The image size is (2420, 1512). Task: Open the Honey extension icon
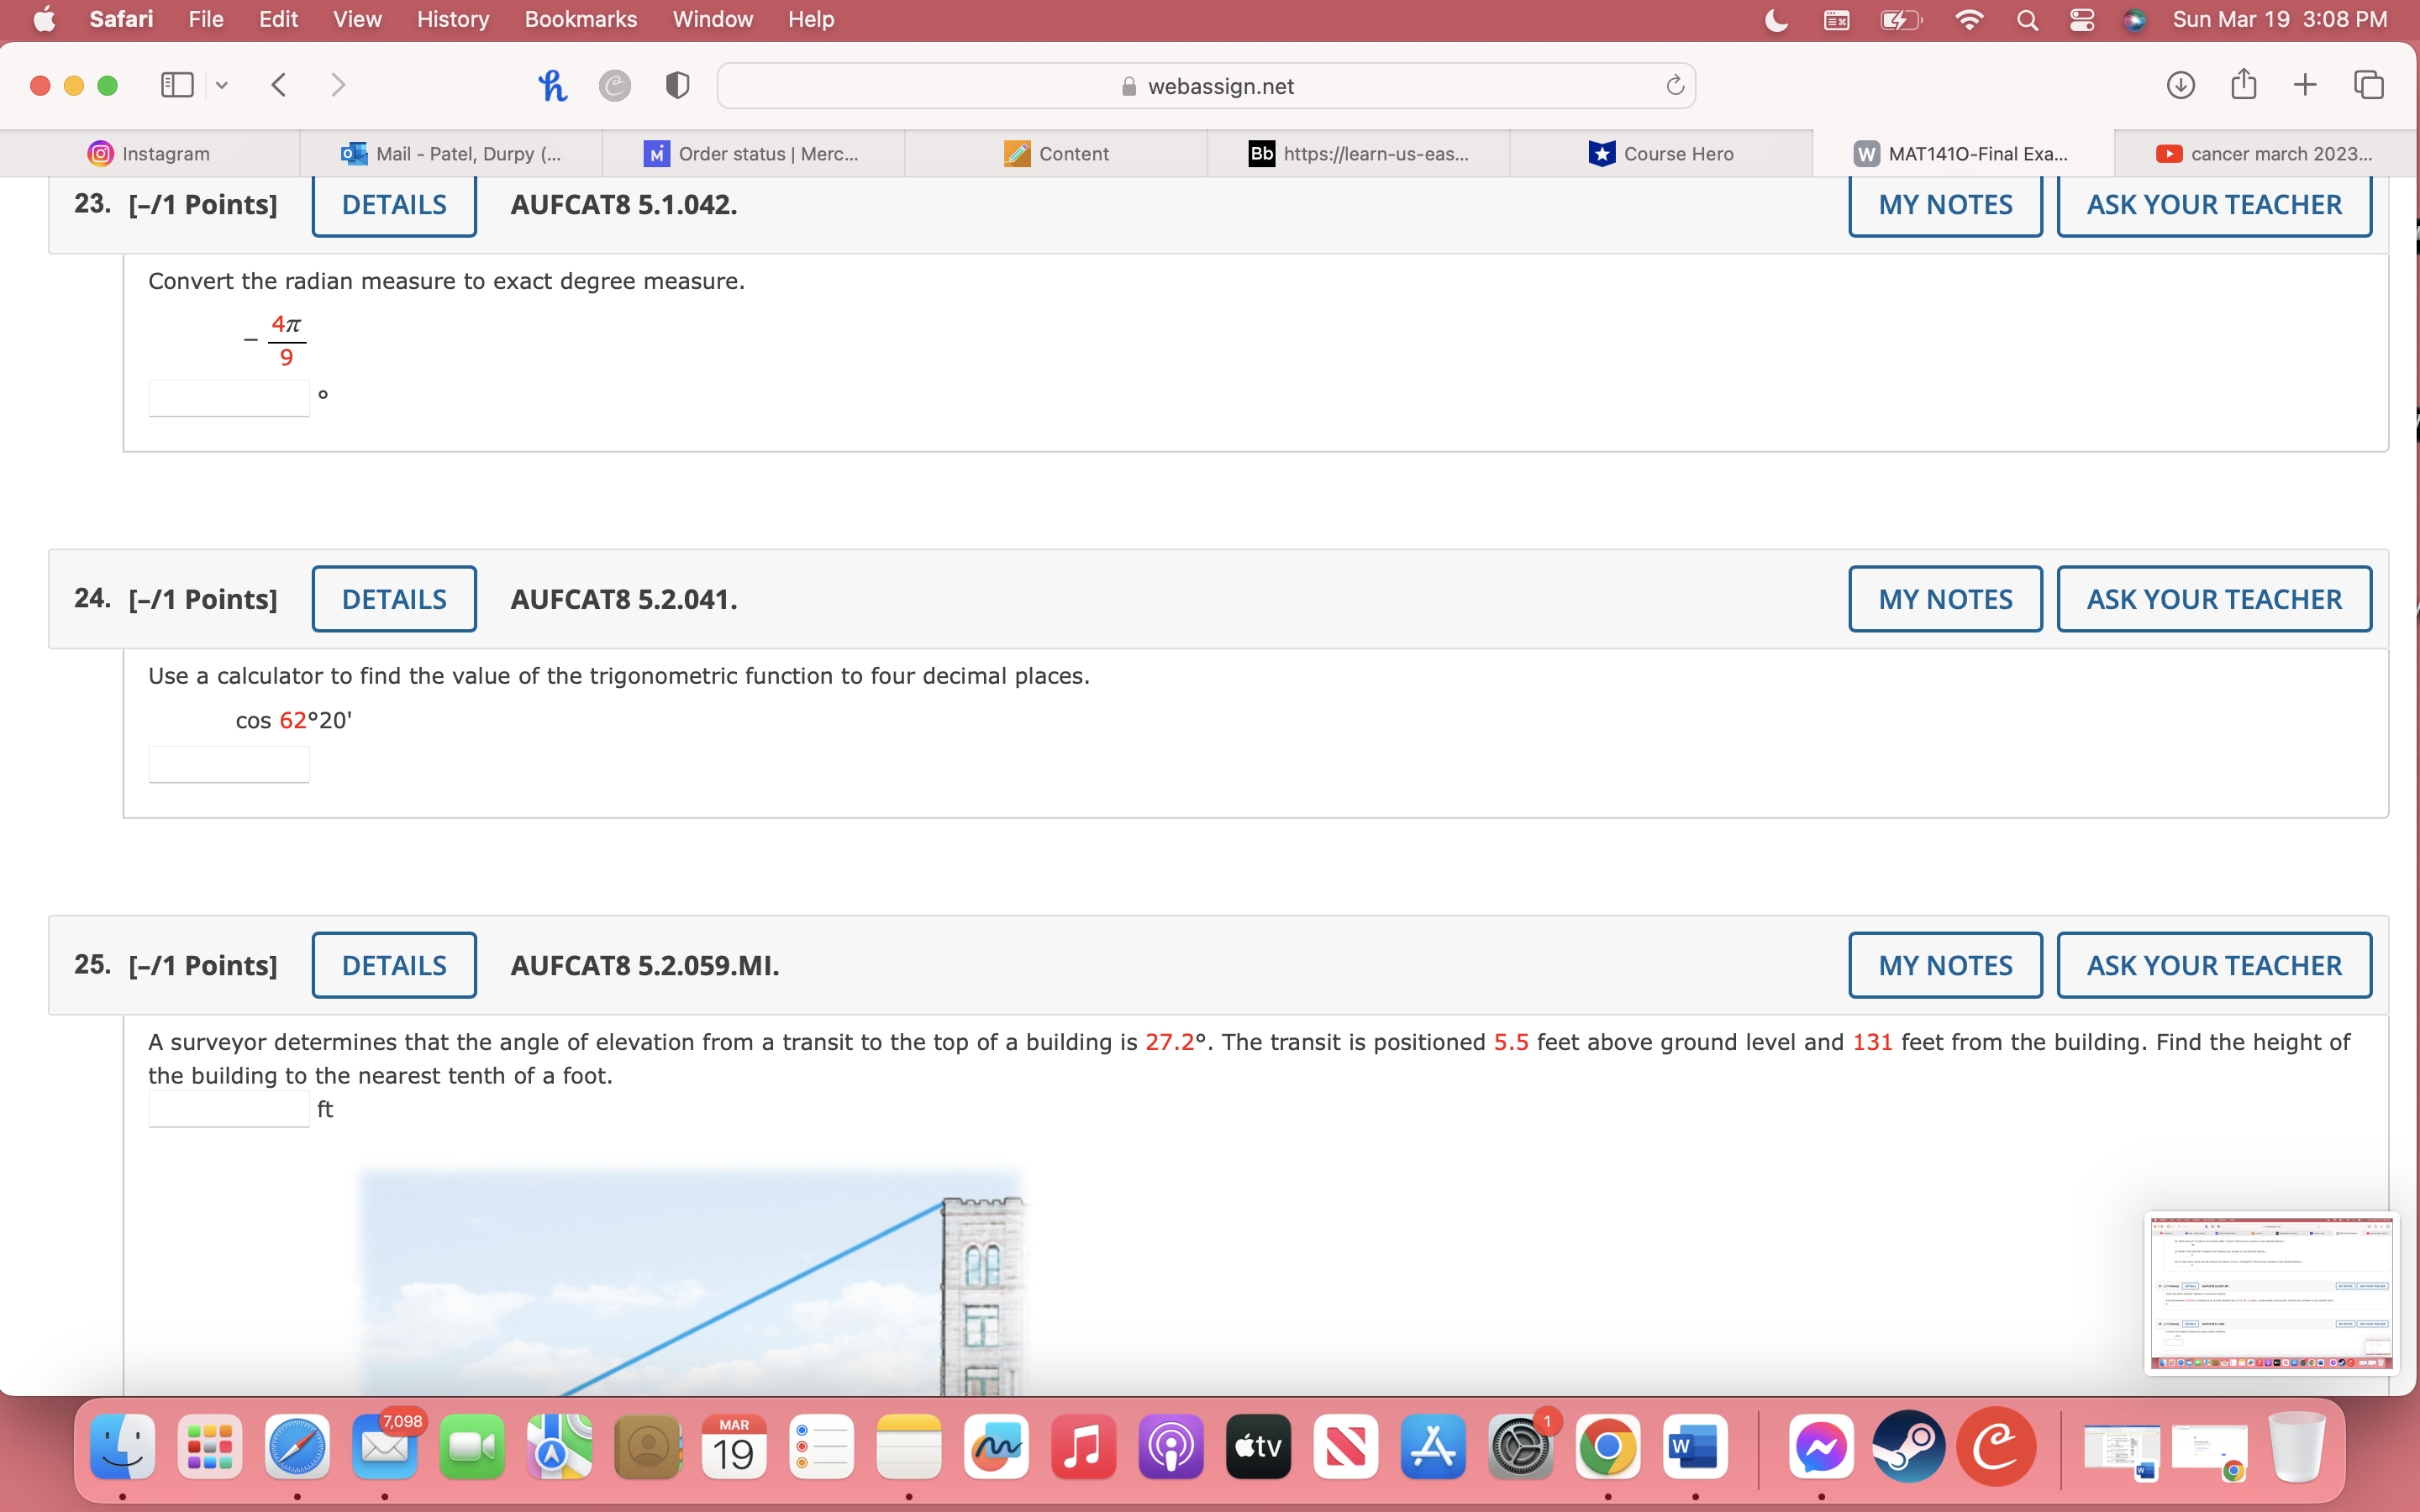[553, 85]
